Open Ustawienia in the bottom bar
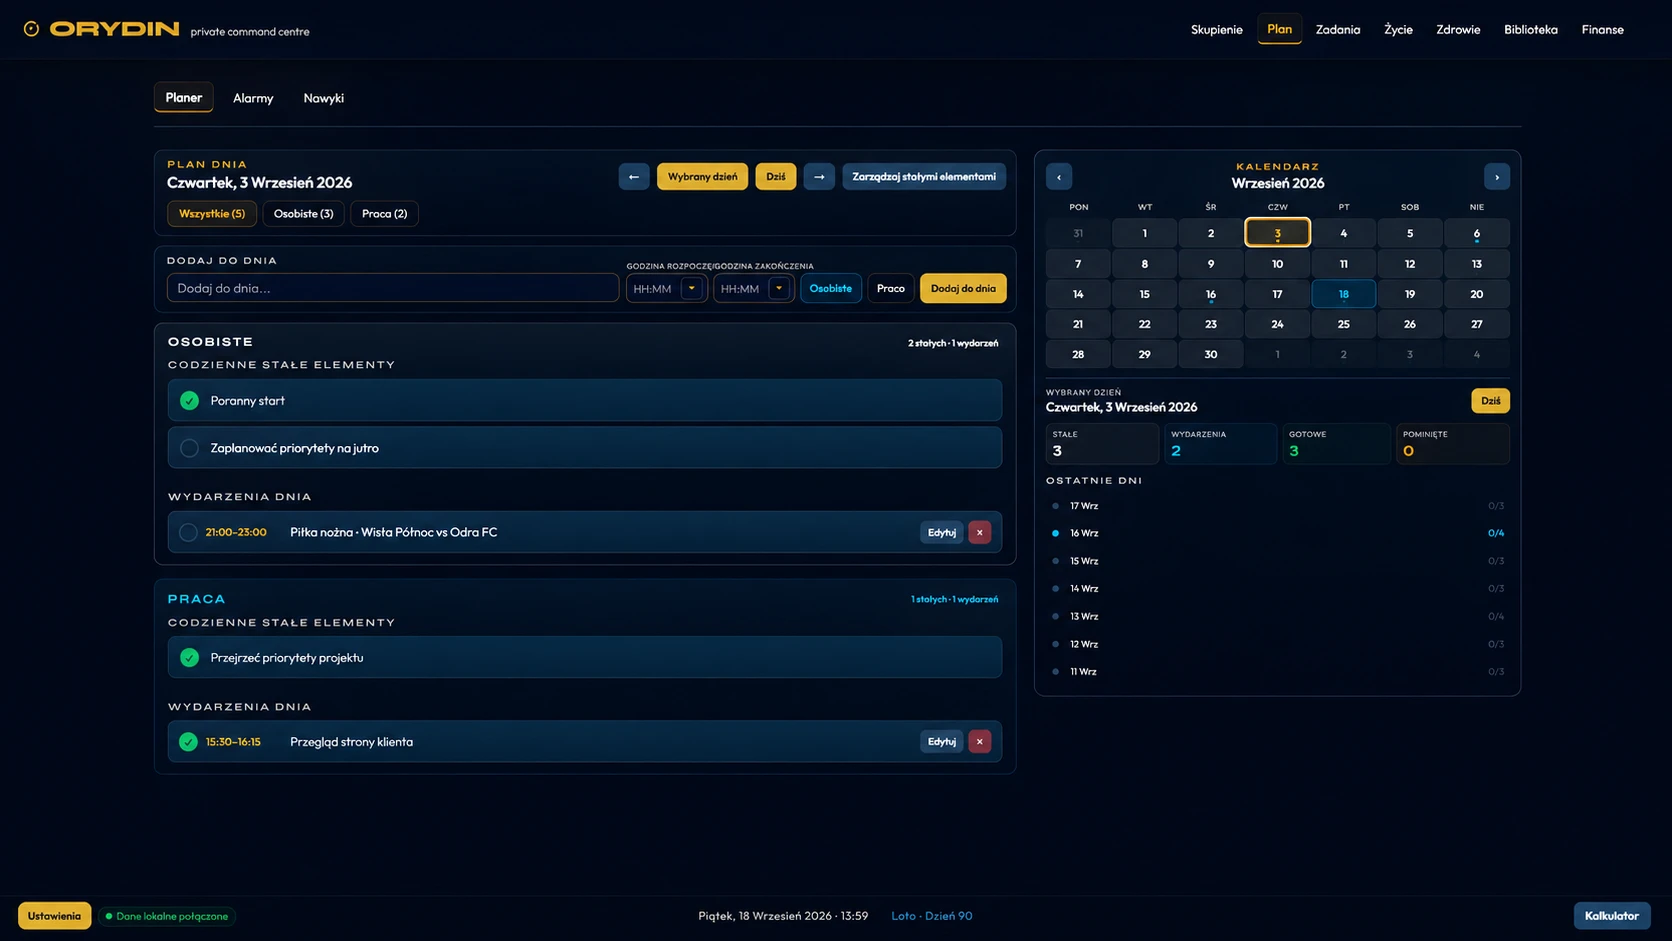The image size is (1672, 941). coord(54,916)
